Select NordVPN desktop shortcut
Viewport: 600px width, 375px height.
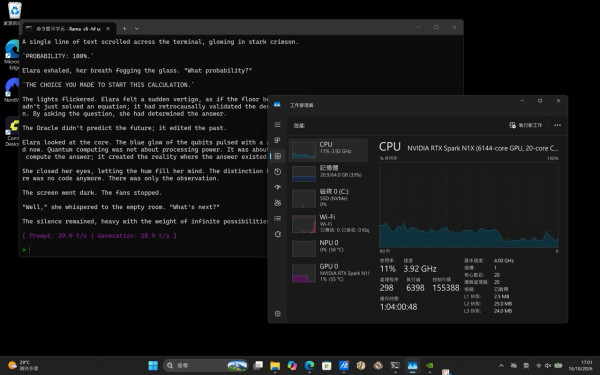tap(12, 90)
